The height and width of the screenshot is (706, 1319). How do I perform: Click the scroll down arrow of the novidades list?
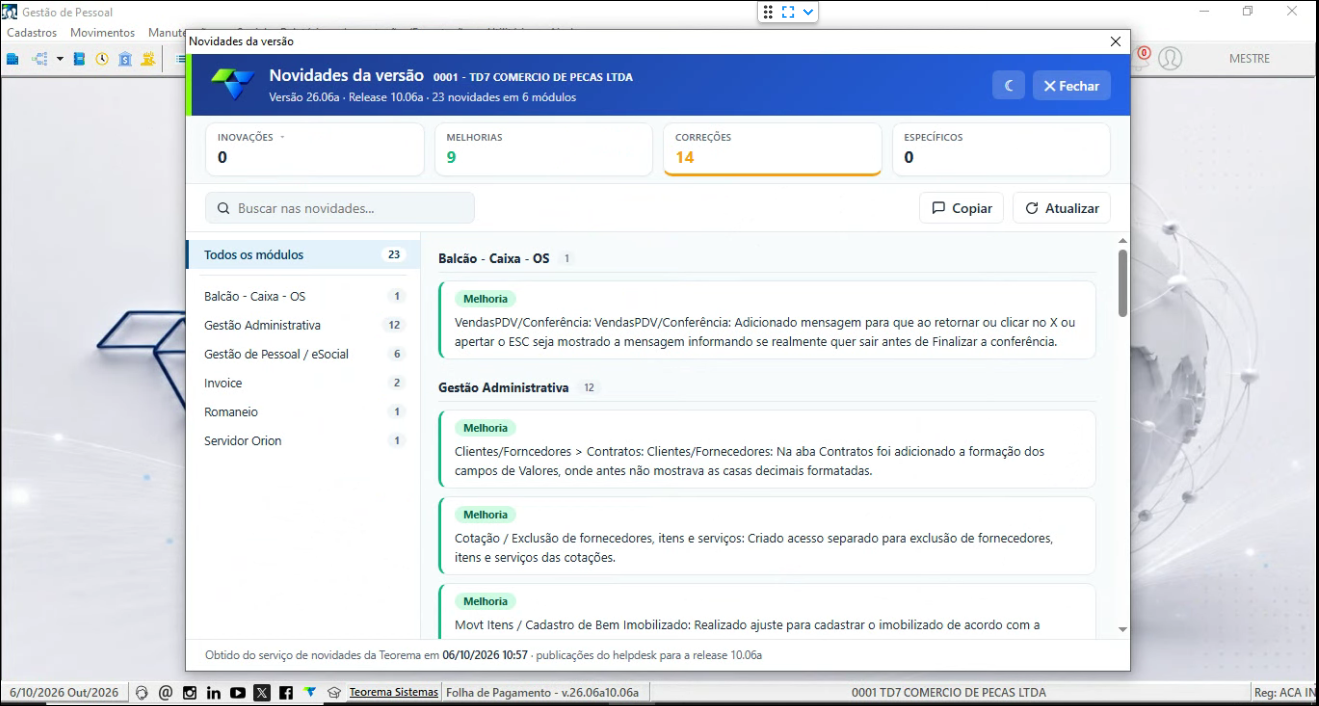1122,629
